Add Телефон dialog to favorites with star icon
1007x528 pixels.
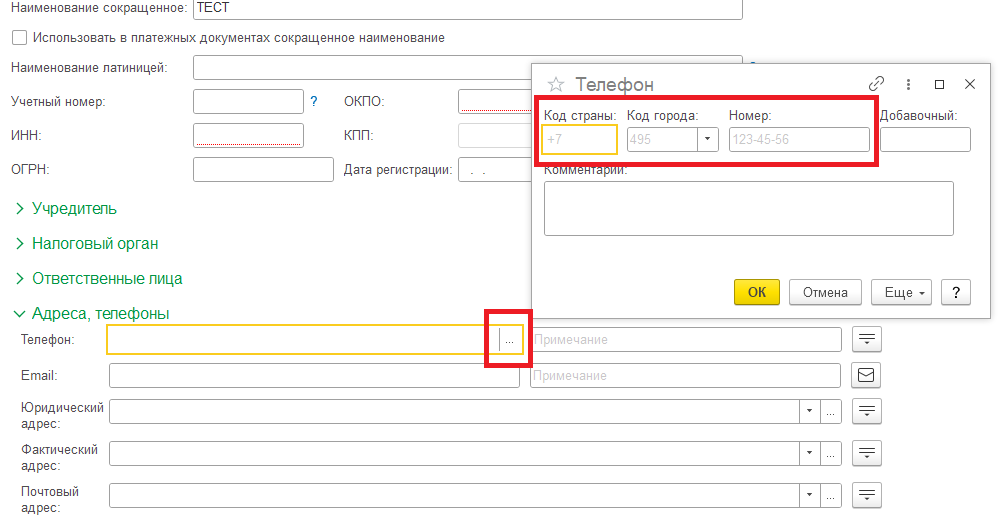point(556,84)
